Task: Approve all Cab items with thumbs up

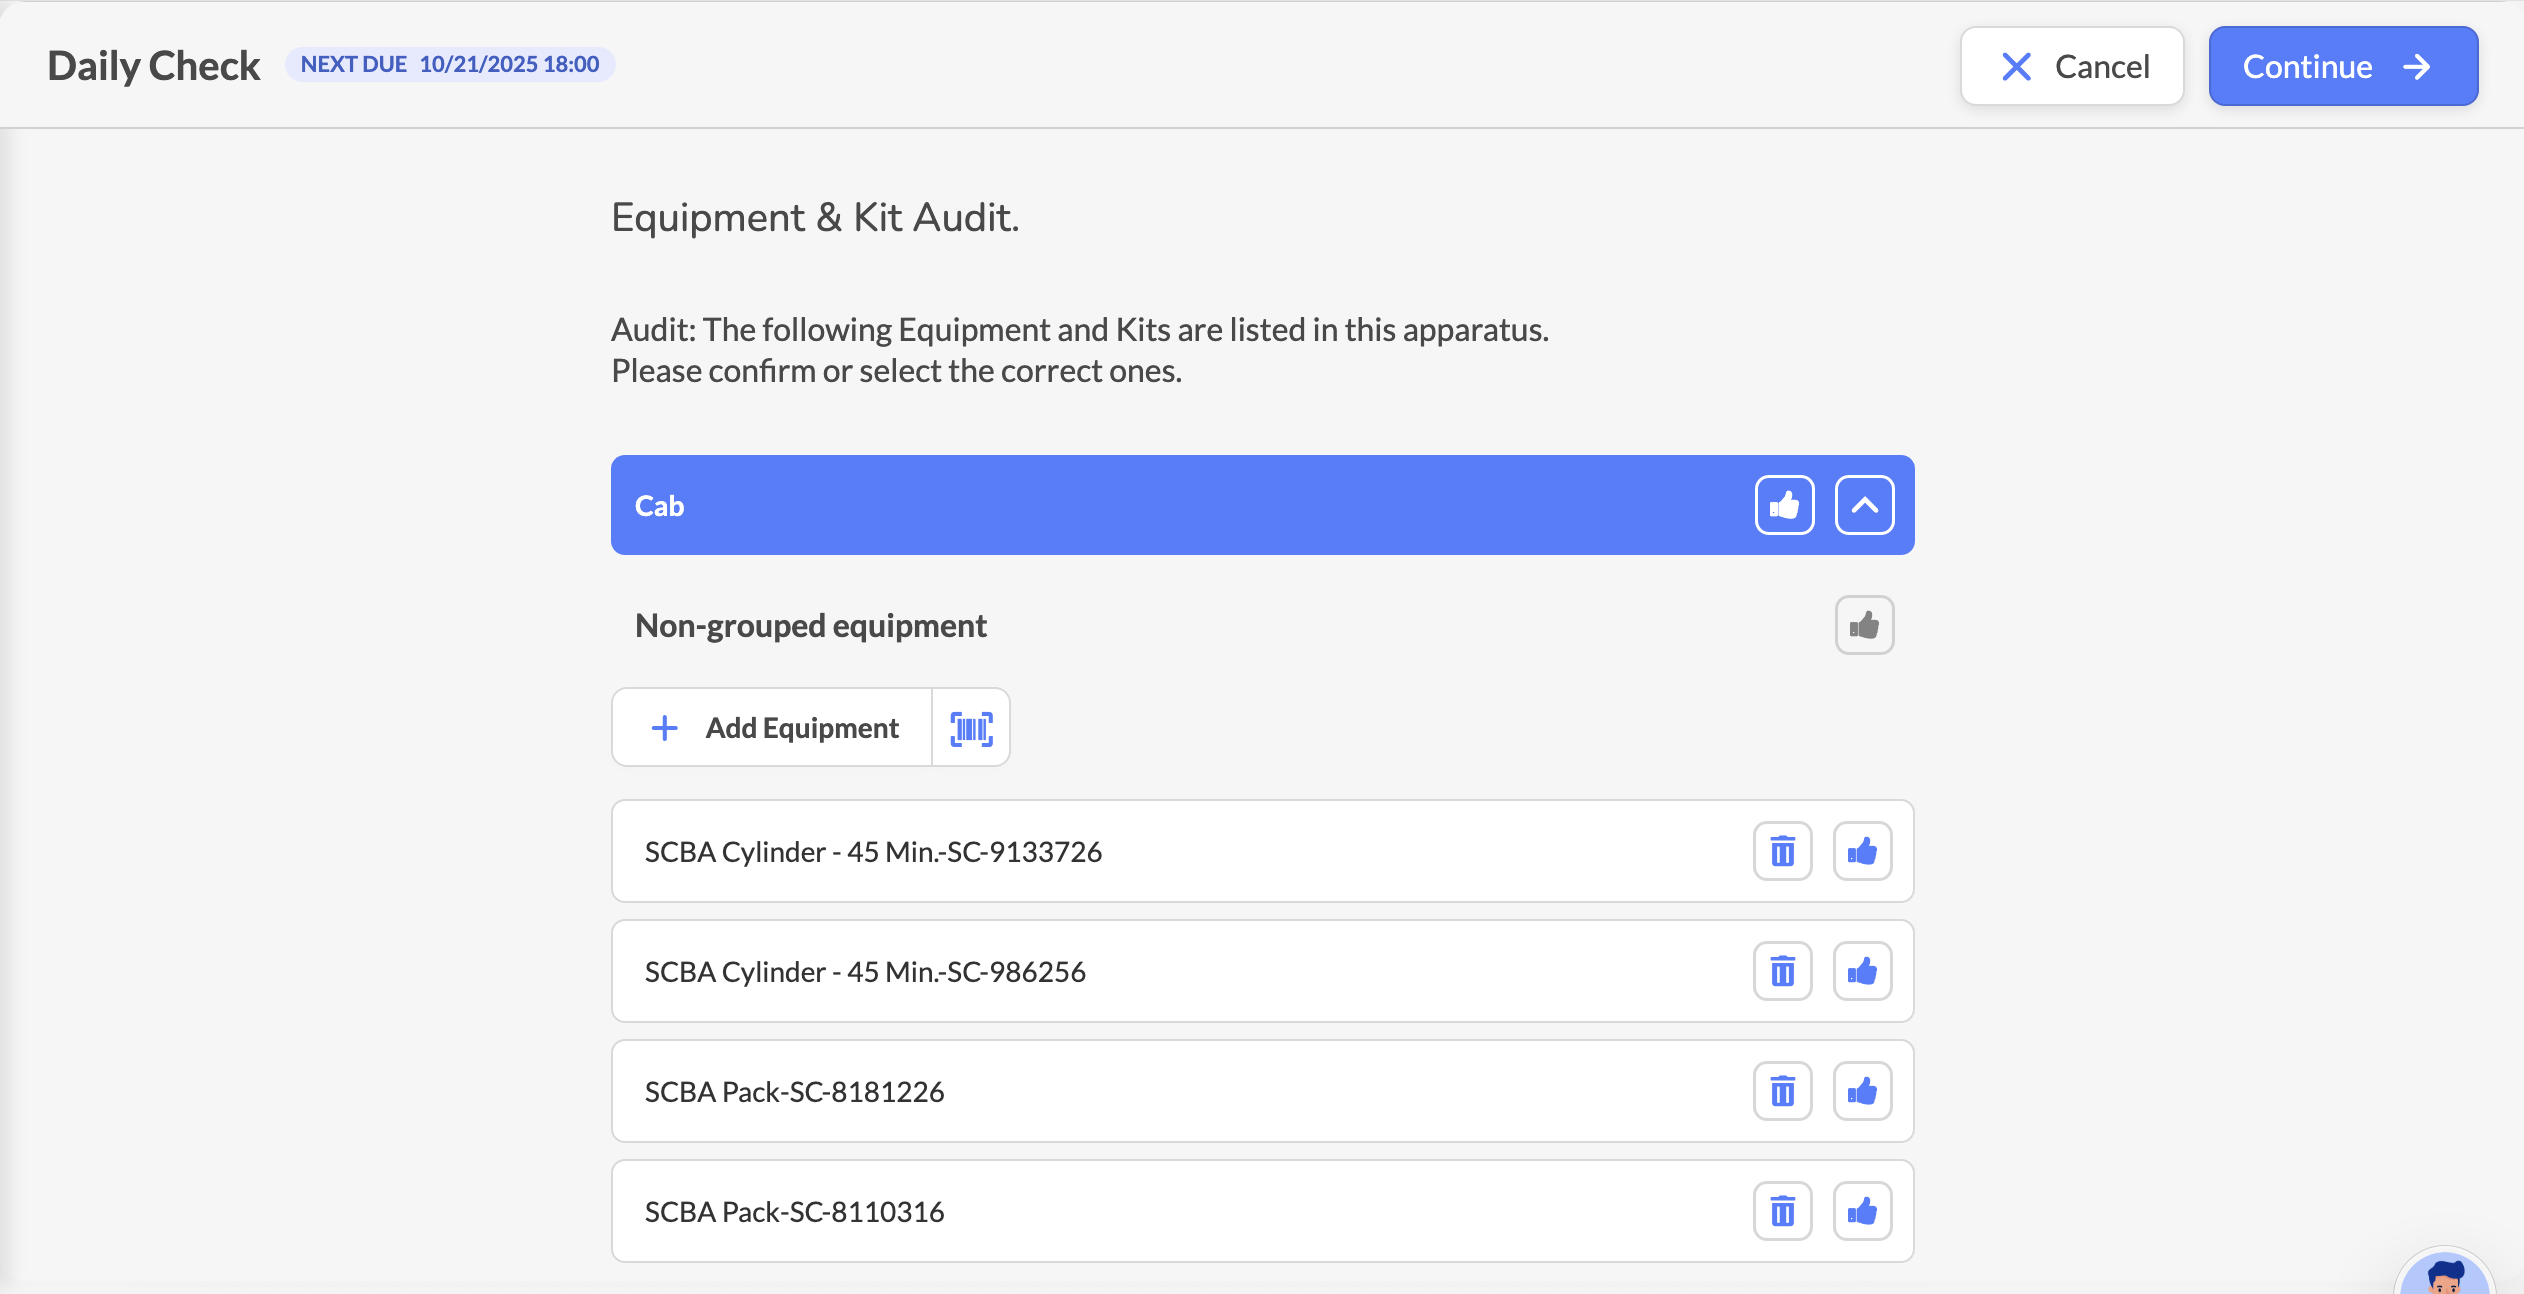Action: tap(1784, 506)
